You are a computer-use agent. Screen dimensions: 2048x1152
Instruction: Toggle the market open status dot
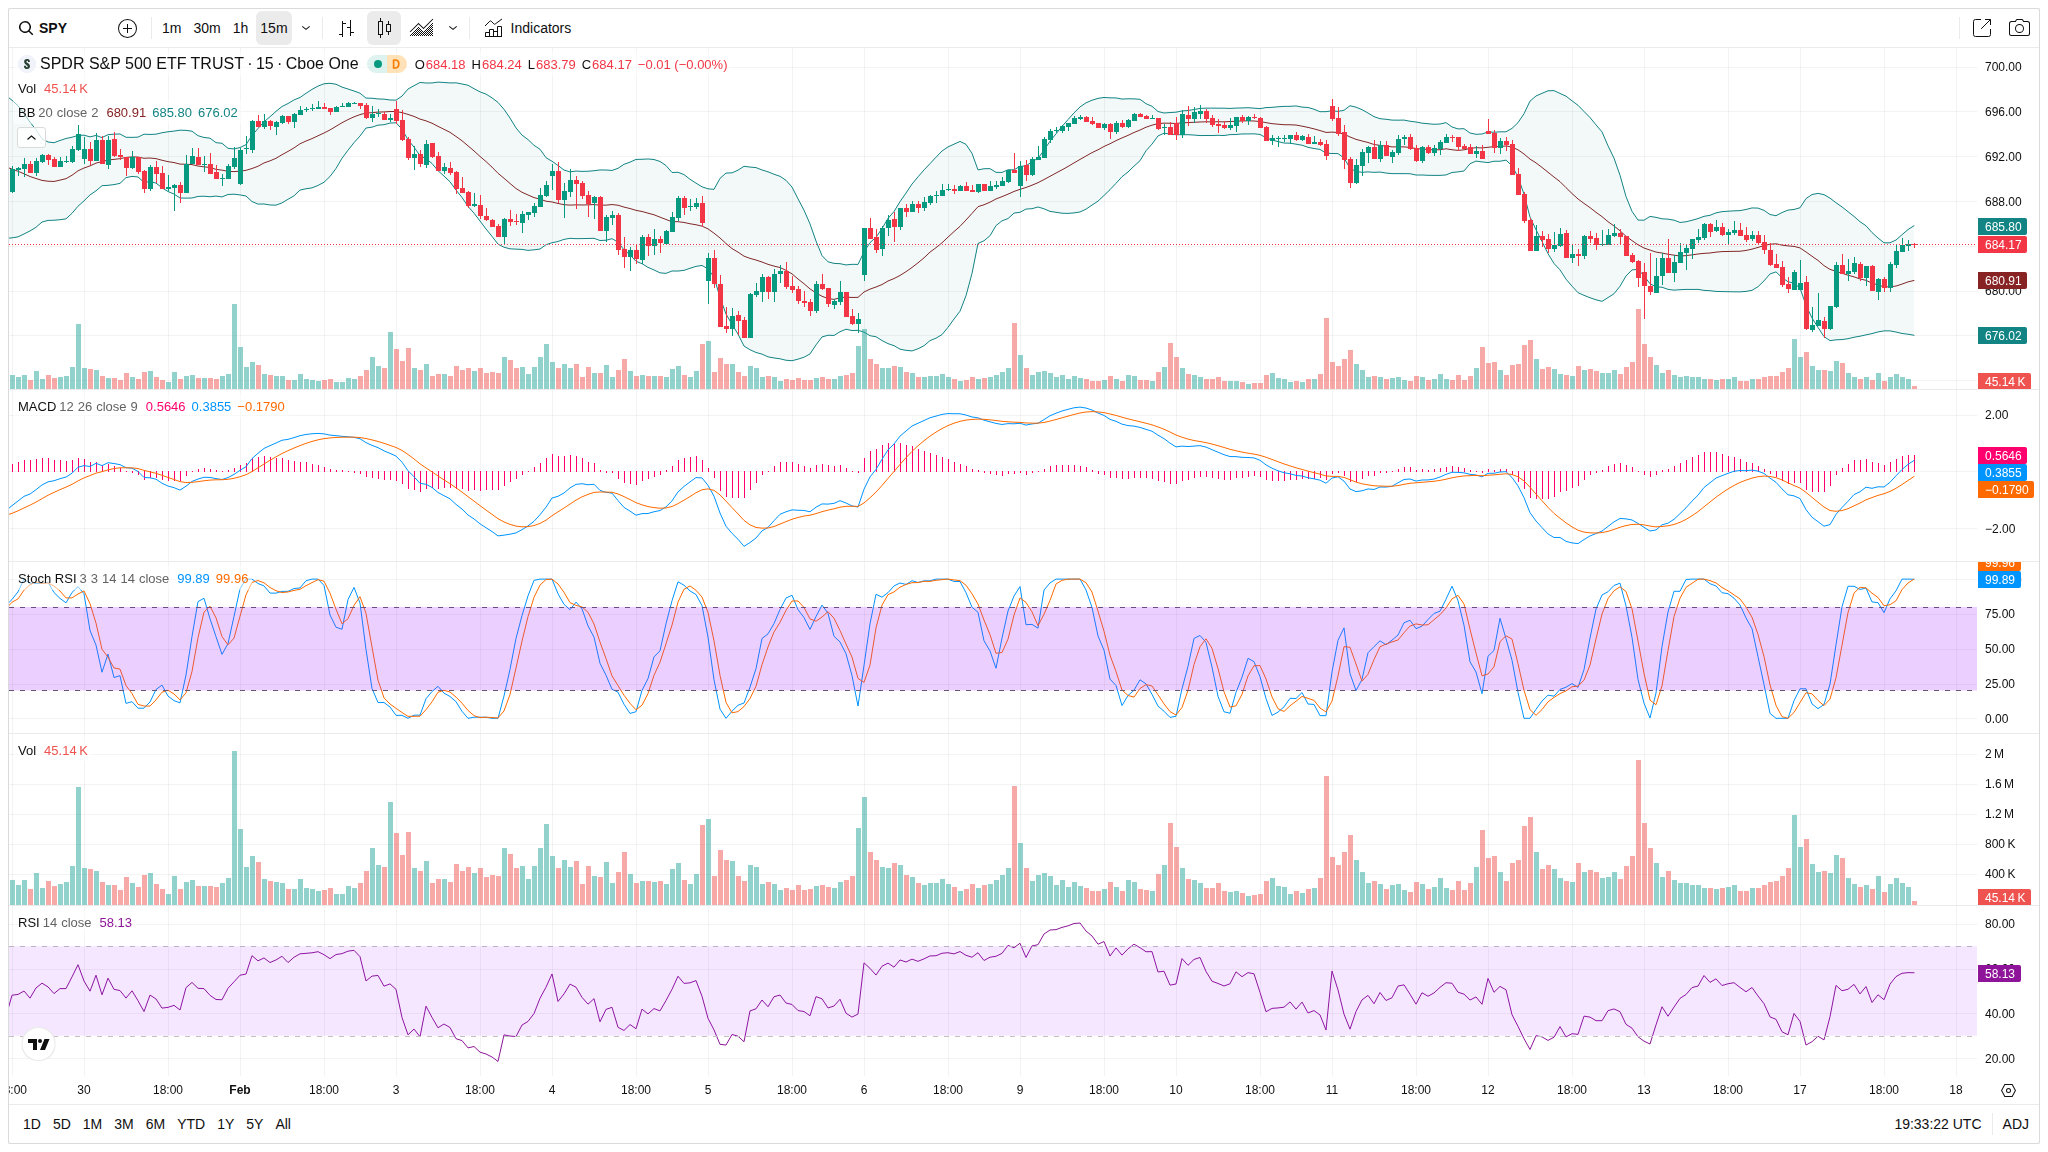pyautogui.click(x=378, y=64)
